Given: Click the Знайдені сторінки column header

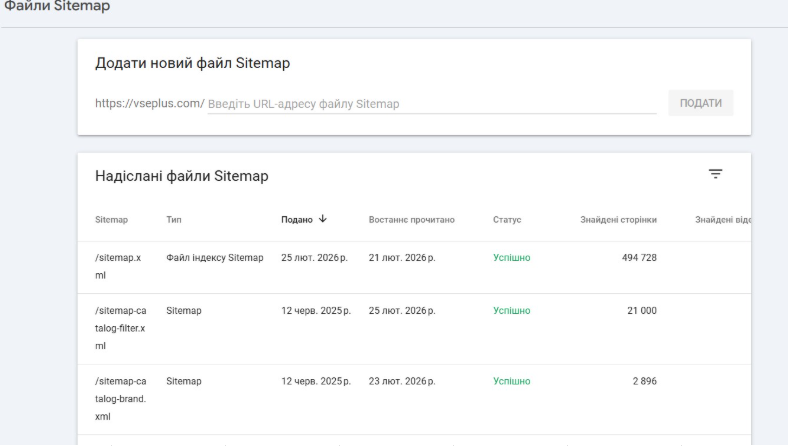Looking at the screenshot, I should [x=618, y=220].
